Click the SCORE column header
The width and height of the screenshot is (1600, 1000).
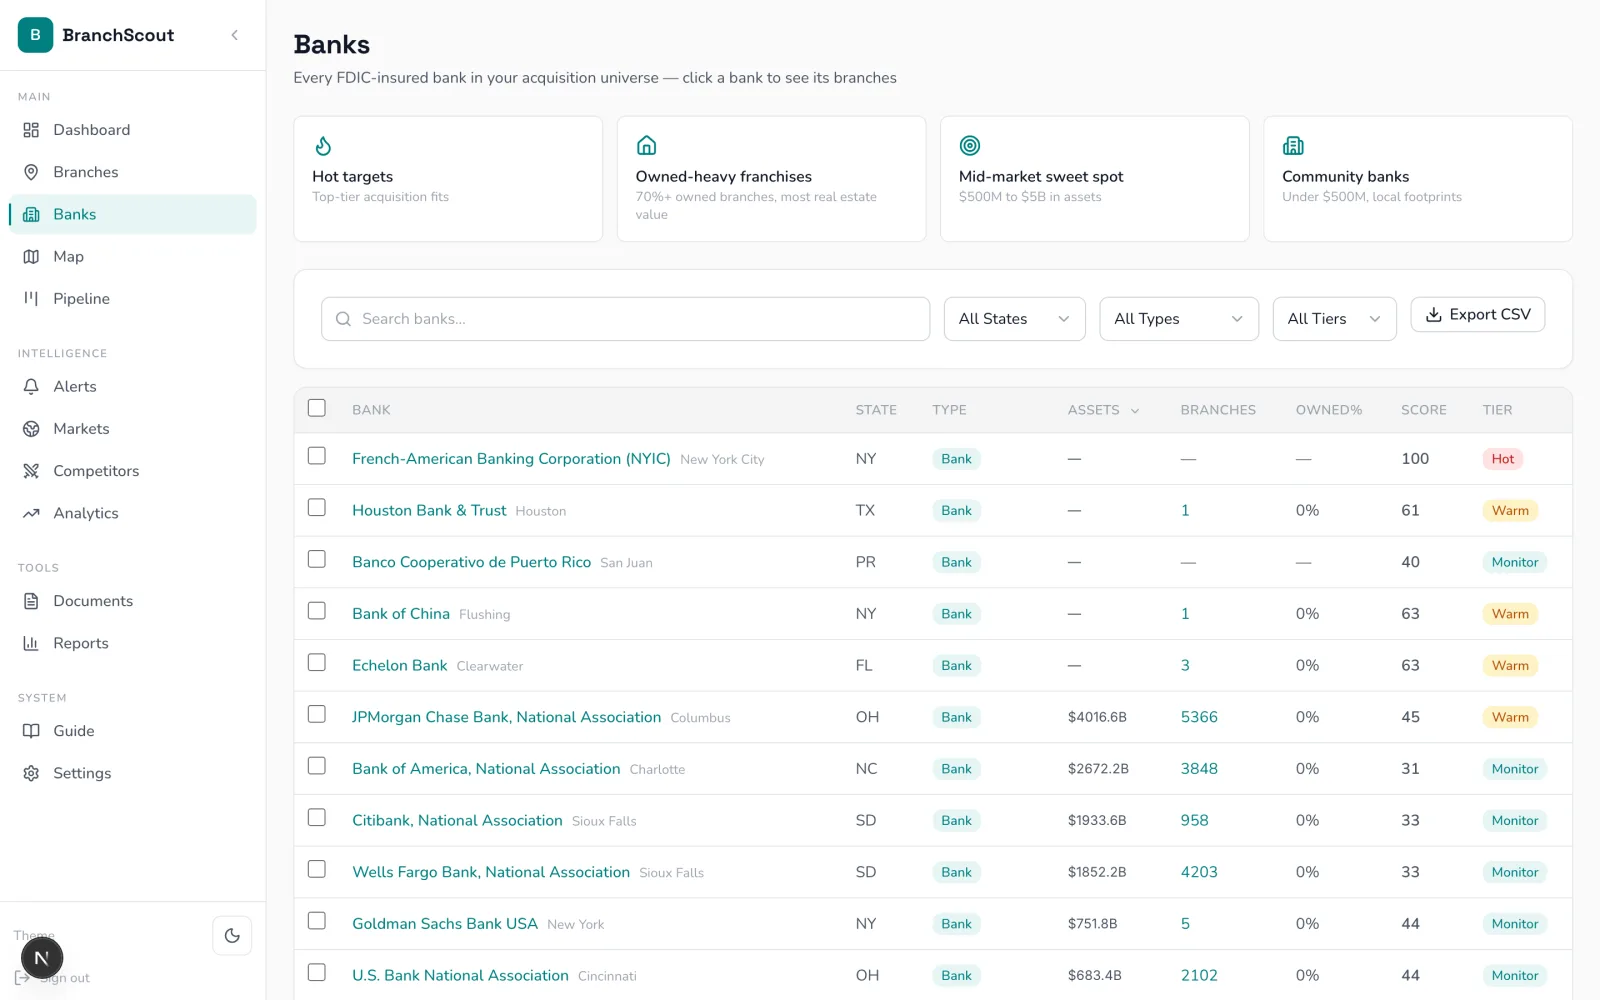(1423, 410)
